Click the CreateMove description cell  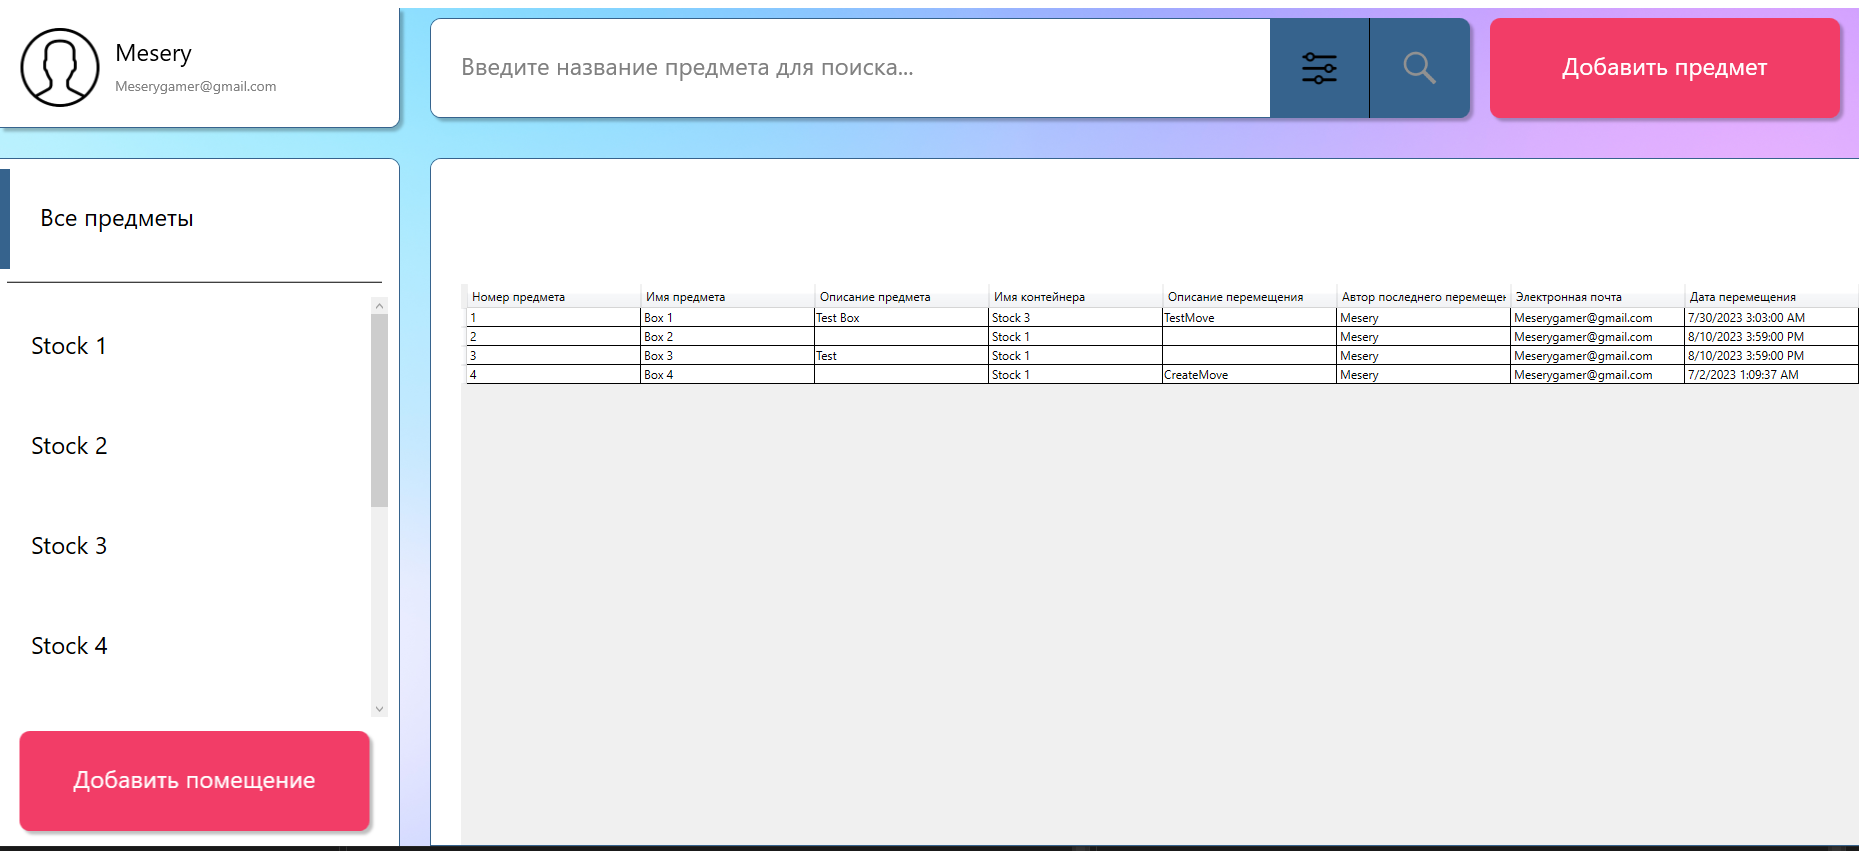click(1249, 375)
